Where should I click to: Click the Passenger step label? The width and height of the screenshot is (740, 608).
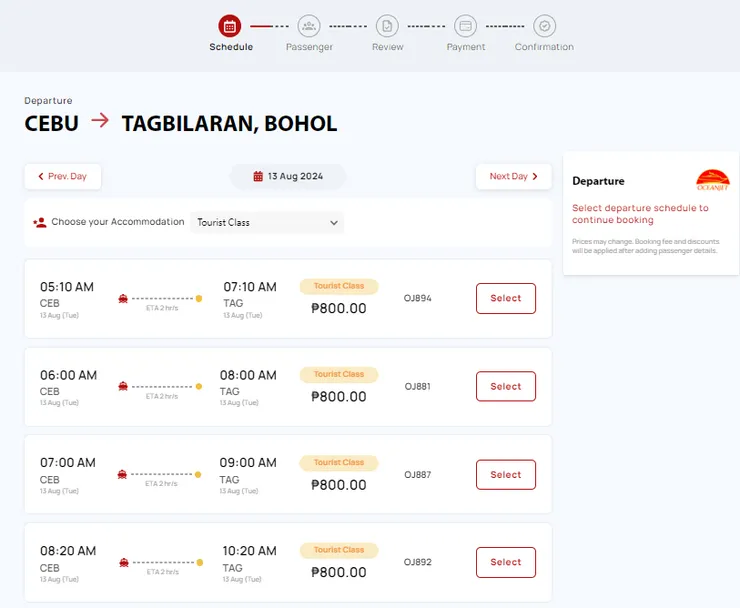click(309, 47)
